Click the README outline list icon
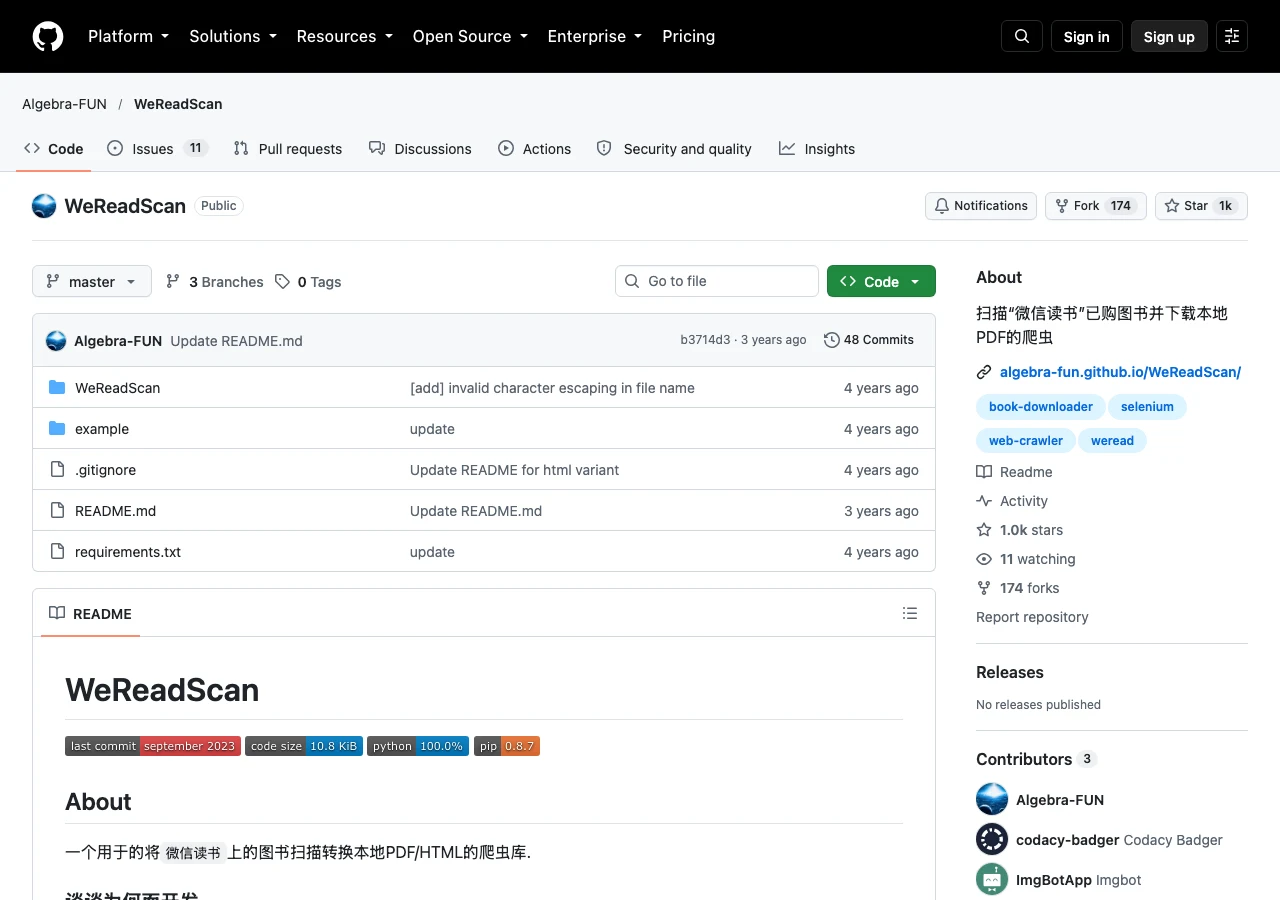The image size is (1280, 900). coord(910,613)
